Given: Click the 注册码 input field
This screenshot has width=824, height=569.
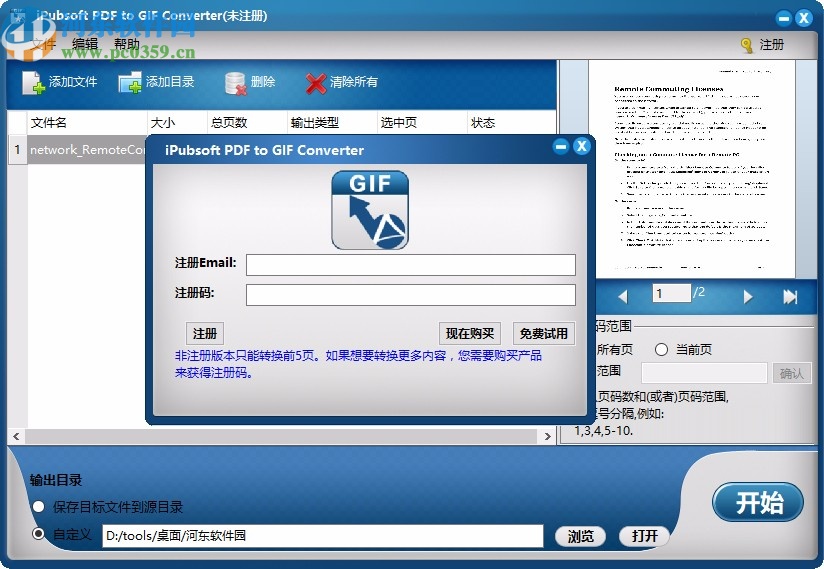Looking at the screenshot, I should click(x=410, y=295).
